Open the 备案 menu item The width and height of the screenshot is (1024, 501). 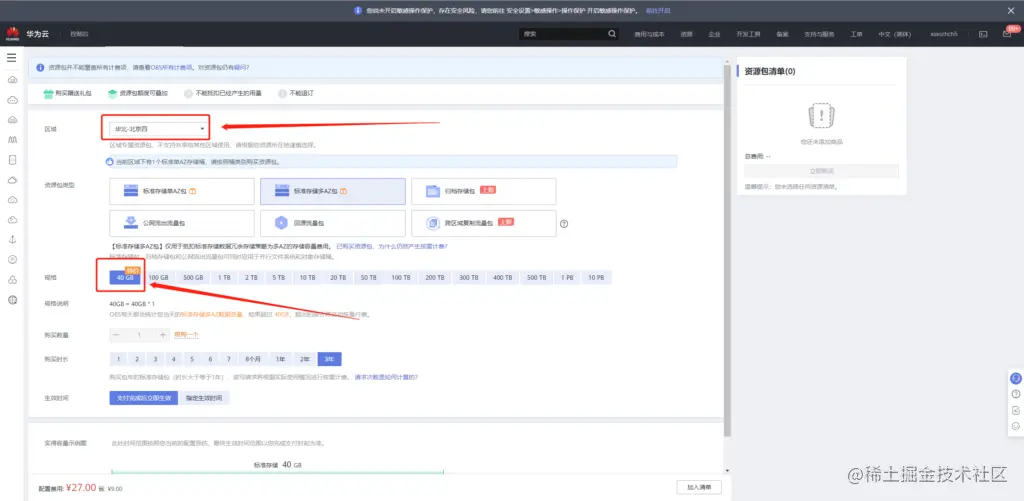[782, 34]
